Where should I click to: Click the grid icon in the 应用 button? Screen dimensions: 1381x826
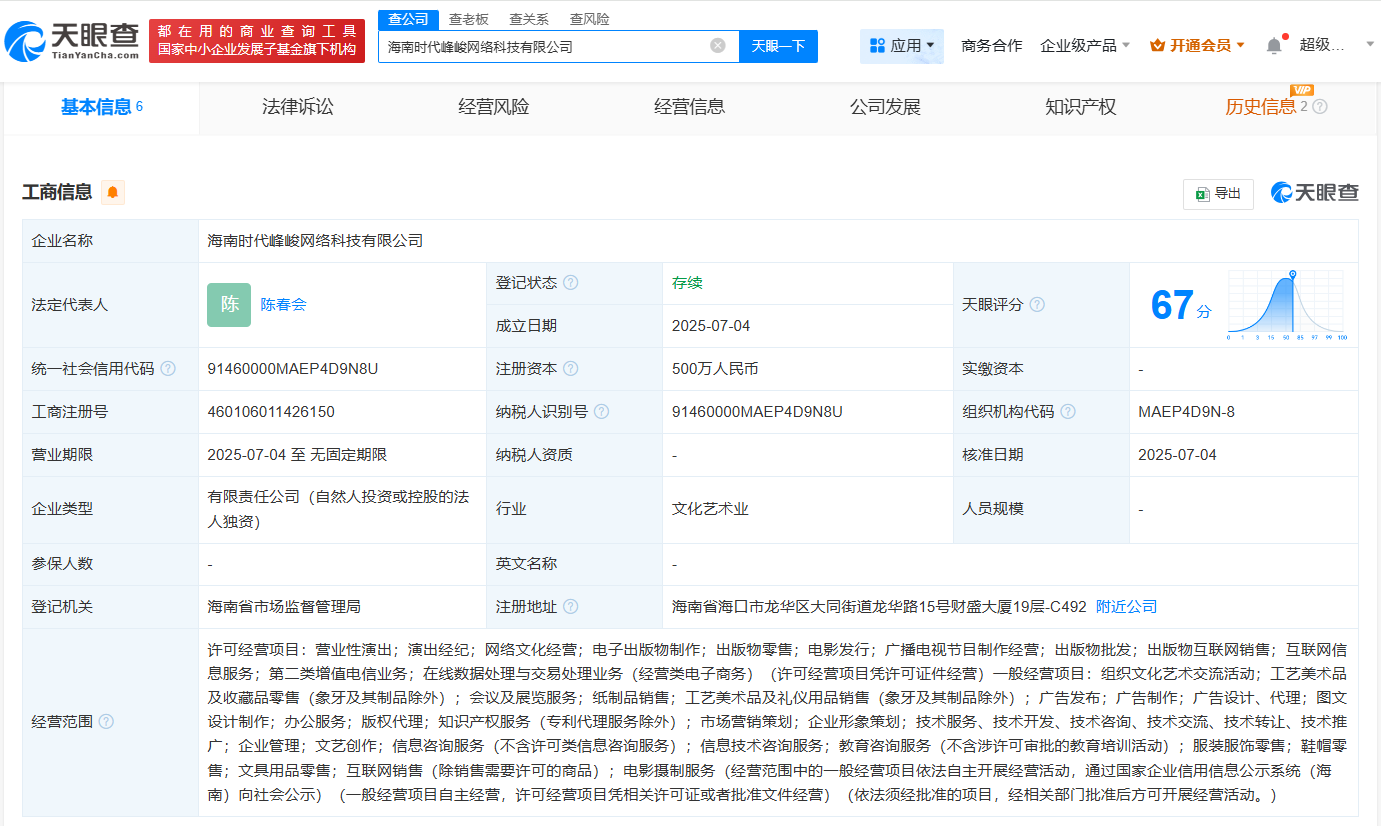(877, 46)
